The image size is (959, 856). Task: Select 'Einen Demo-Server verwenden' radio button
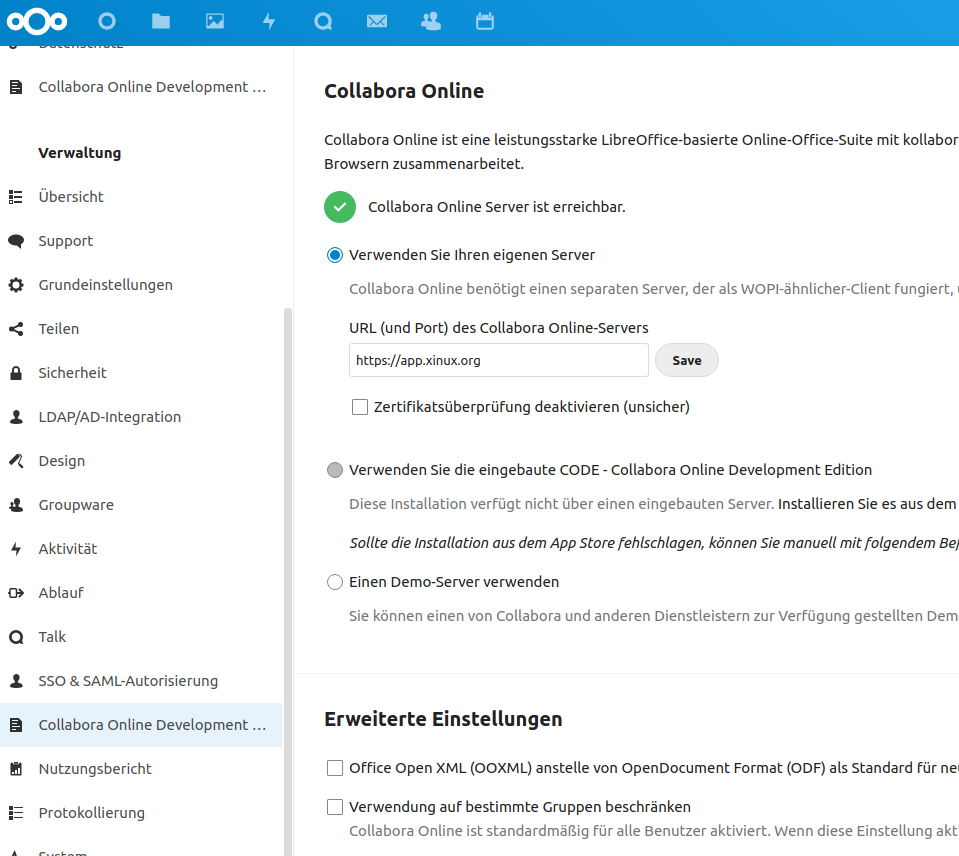[x=335, y=582]
